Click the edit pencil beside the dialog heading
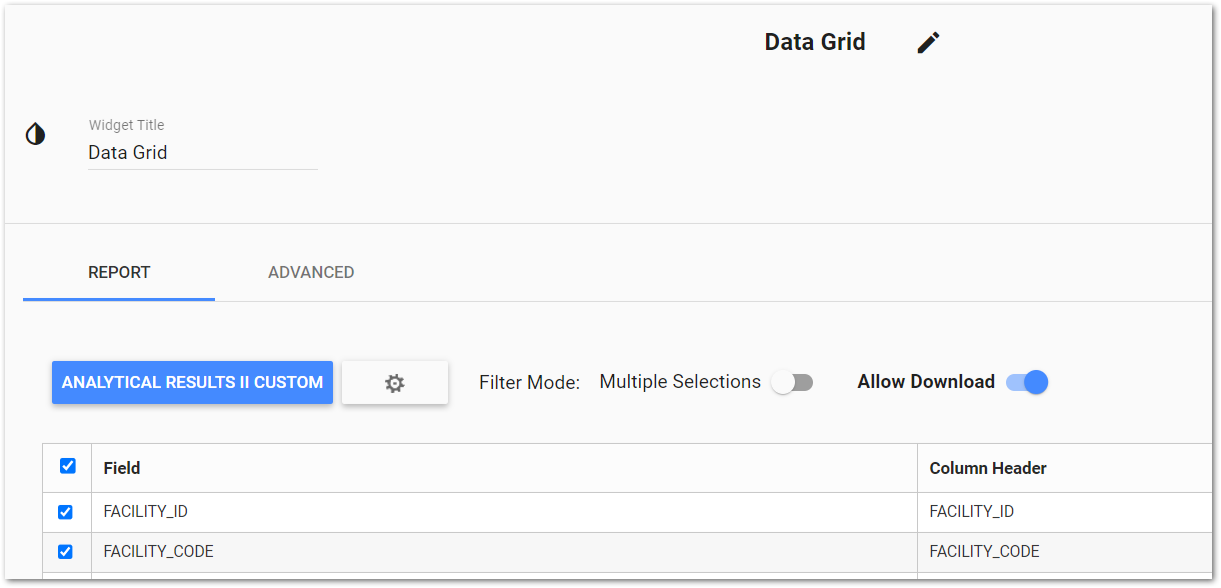The image size is (1221, 588). point(928,42)
